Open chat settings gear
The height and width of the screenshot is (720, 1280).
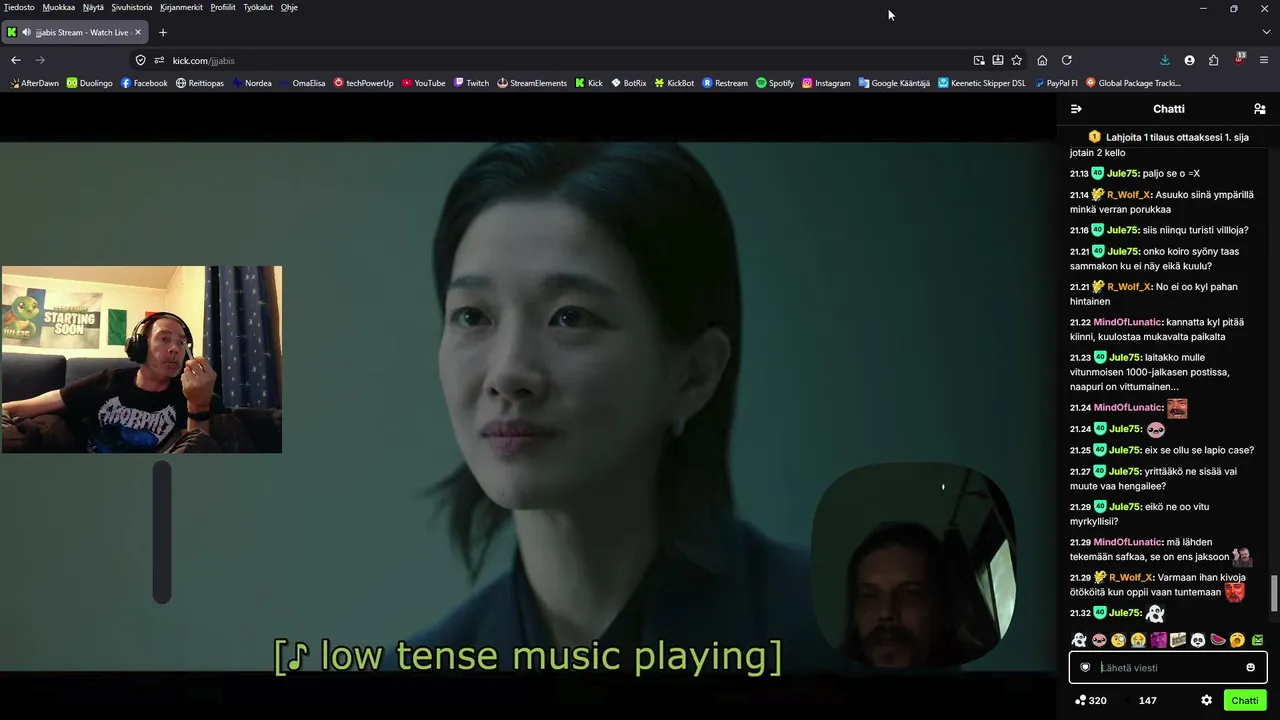point(1207,700)
